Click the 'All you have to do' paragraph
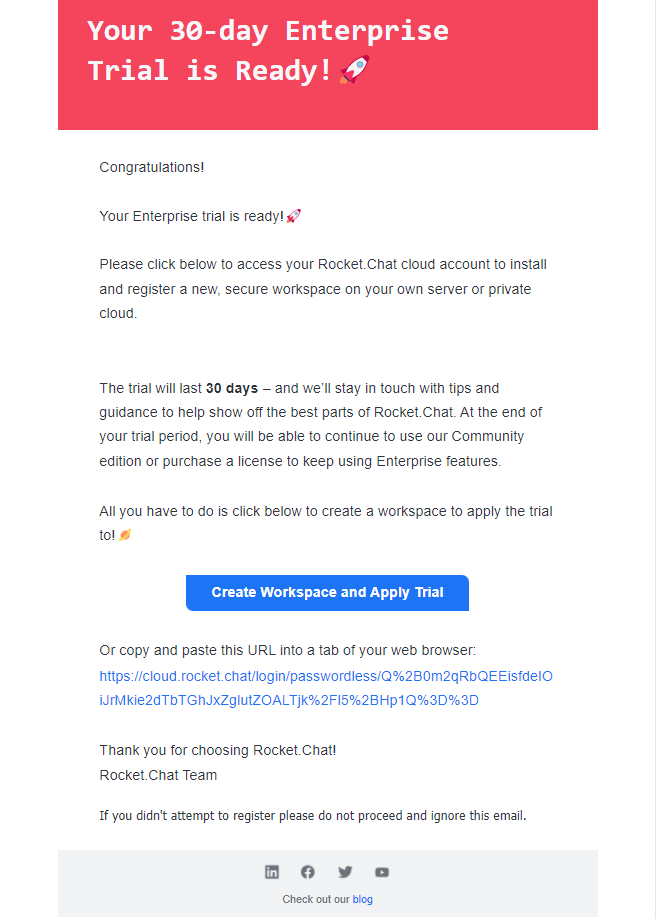 tap(326, 523)
